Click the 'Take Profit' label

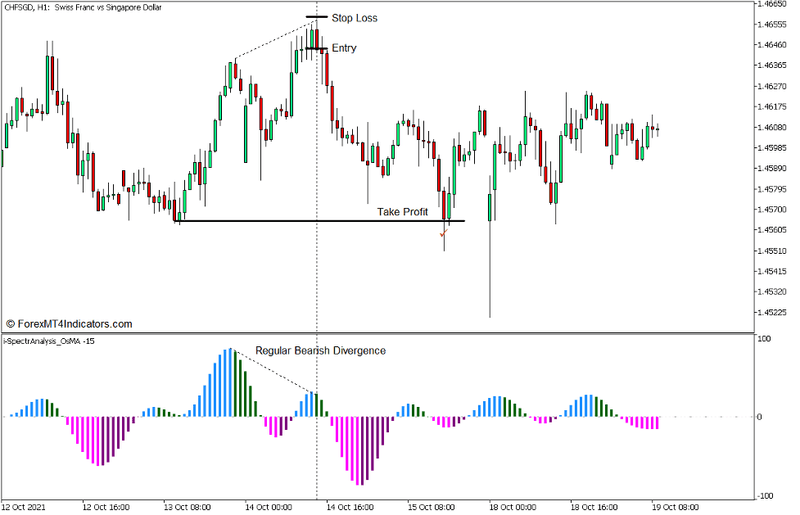pyautogui.click(x=402, y=212)
